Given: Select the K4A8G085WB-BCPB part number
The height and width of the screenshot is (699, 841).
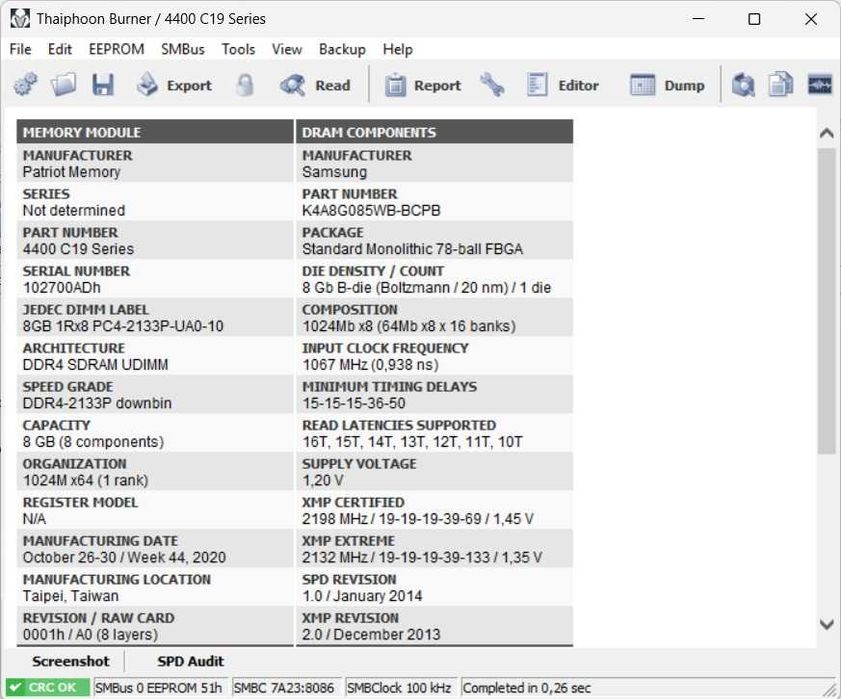Looking at the screenshot, I should [x=371, y=210].
